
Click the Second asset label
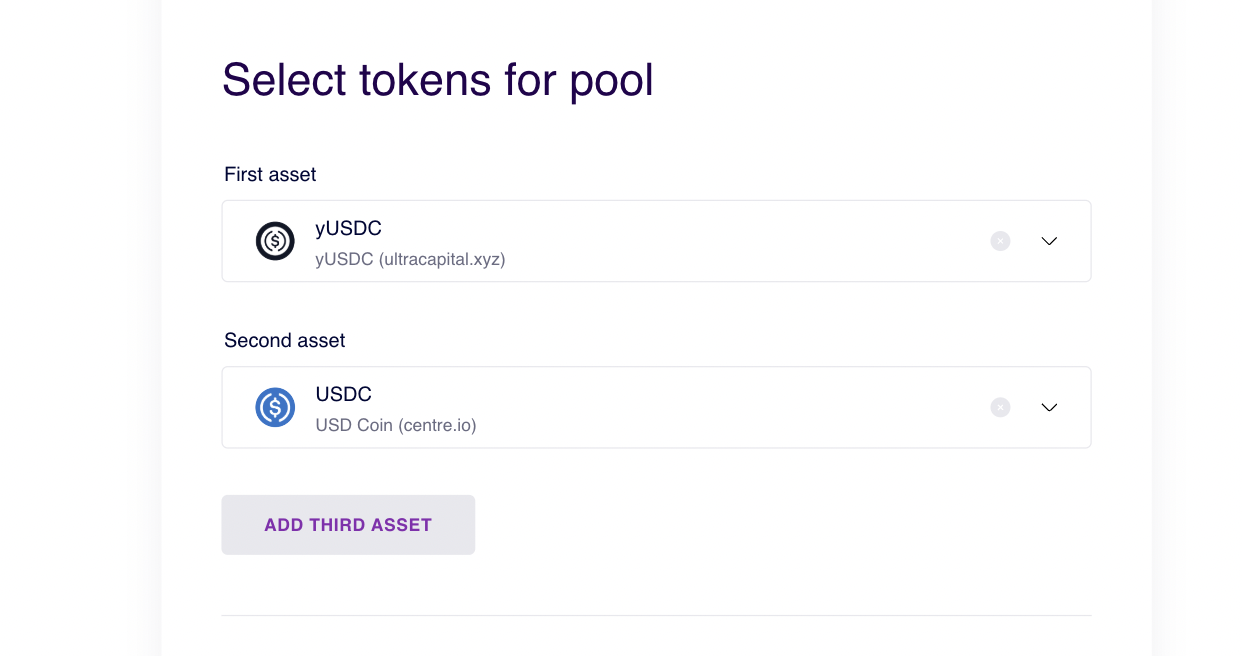point(285,340)
